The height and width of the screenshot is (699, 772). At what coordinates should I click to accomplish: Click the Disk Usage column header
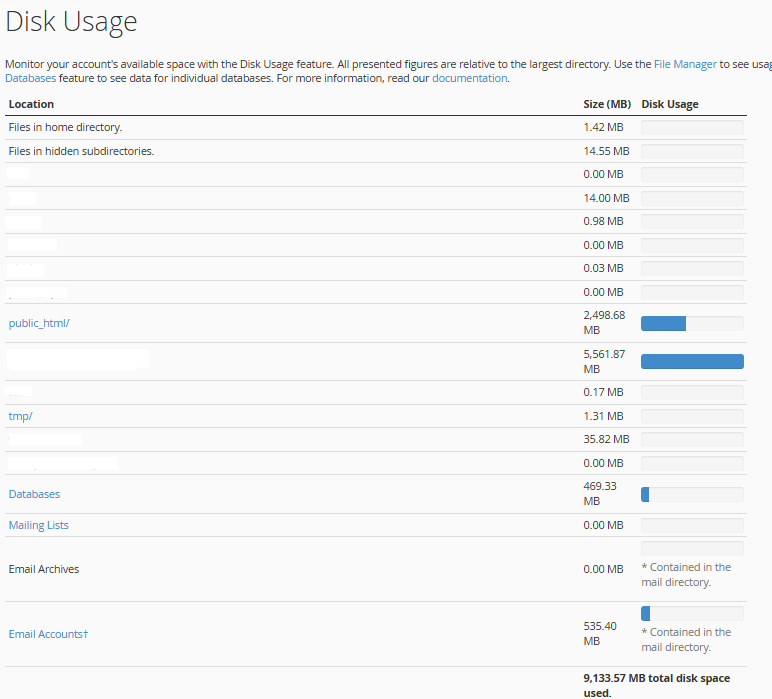pos(670,104)
